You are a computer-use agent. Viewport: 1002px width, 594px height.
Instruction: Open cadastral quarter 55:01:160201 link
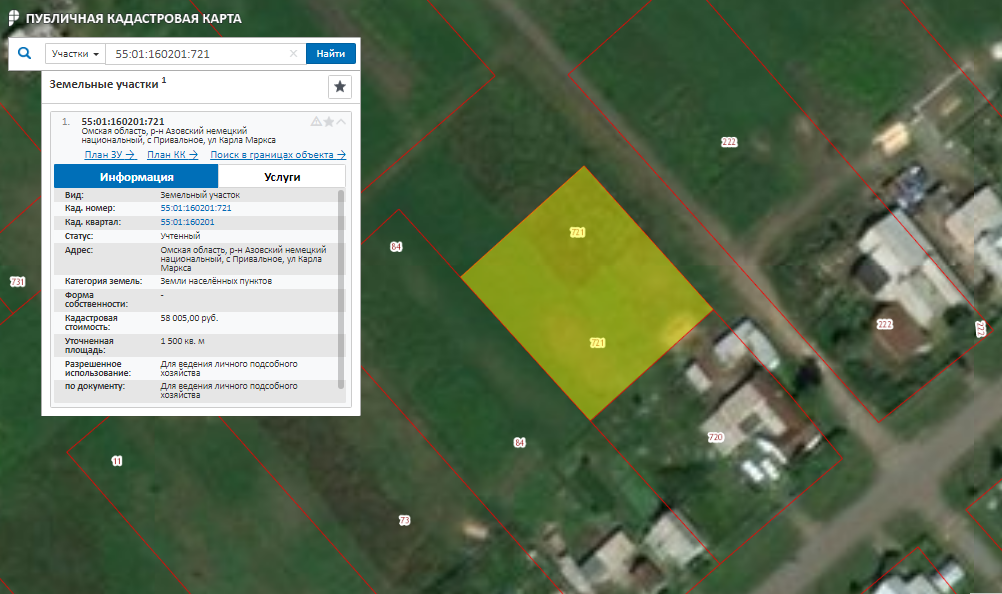[187, 221]
